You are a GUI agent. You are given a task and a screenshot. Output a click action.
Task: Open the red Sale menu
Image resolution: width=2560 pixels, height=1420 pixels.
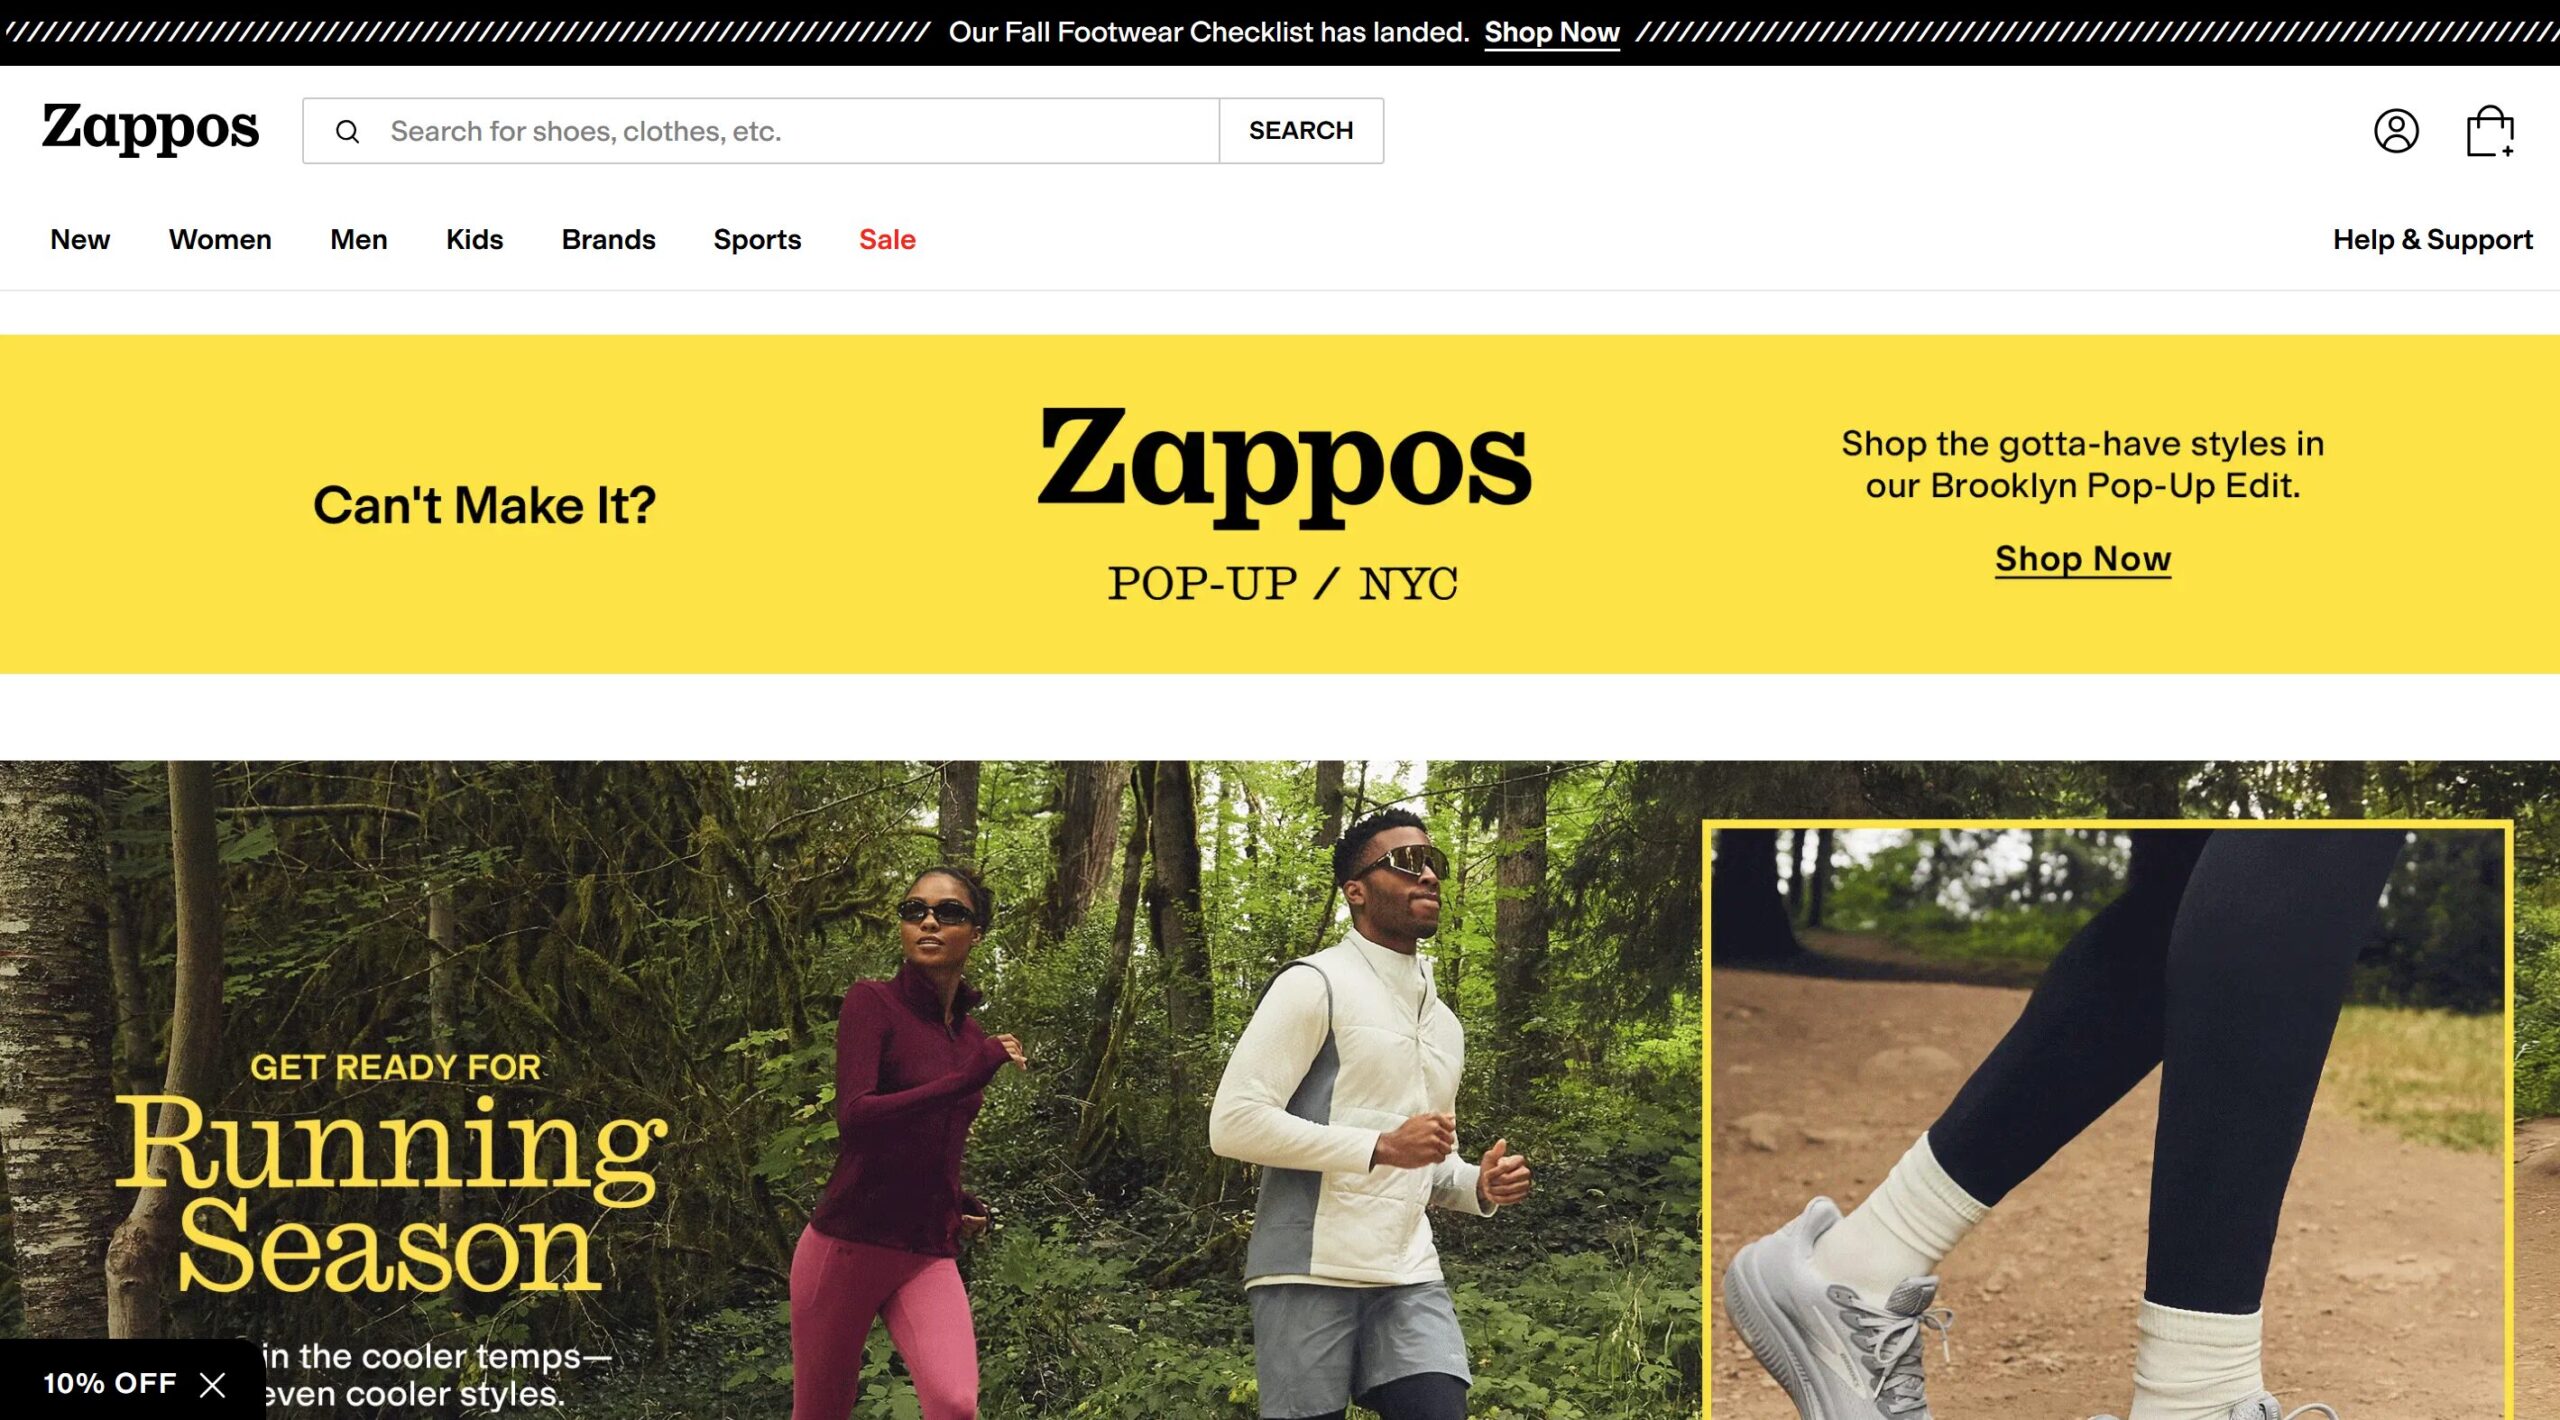tap(887, 240)
